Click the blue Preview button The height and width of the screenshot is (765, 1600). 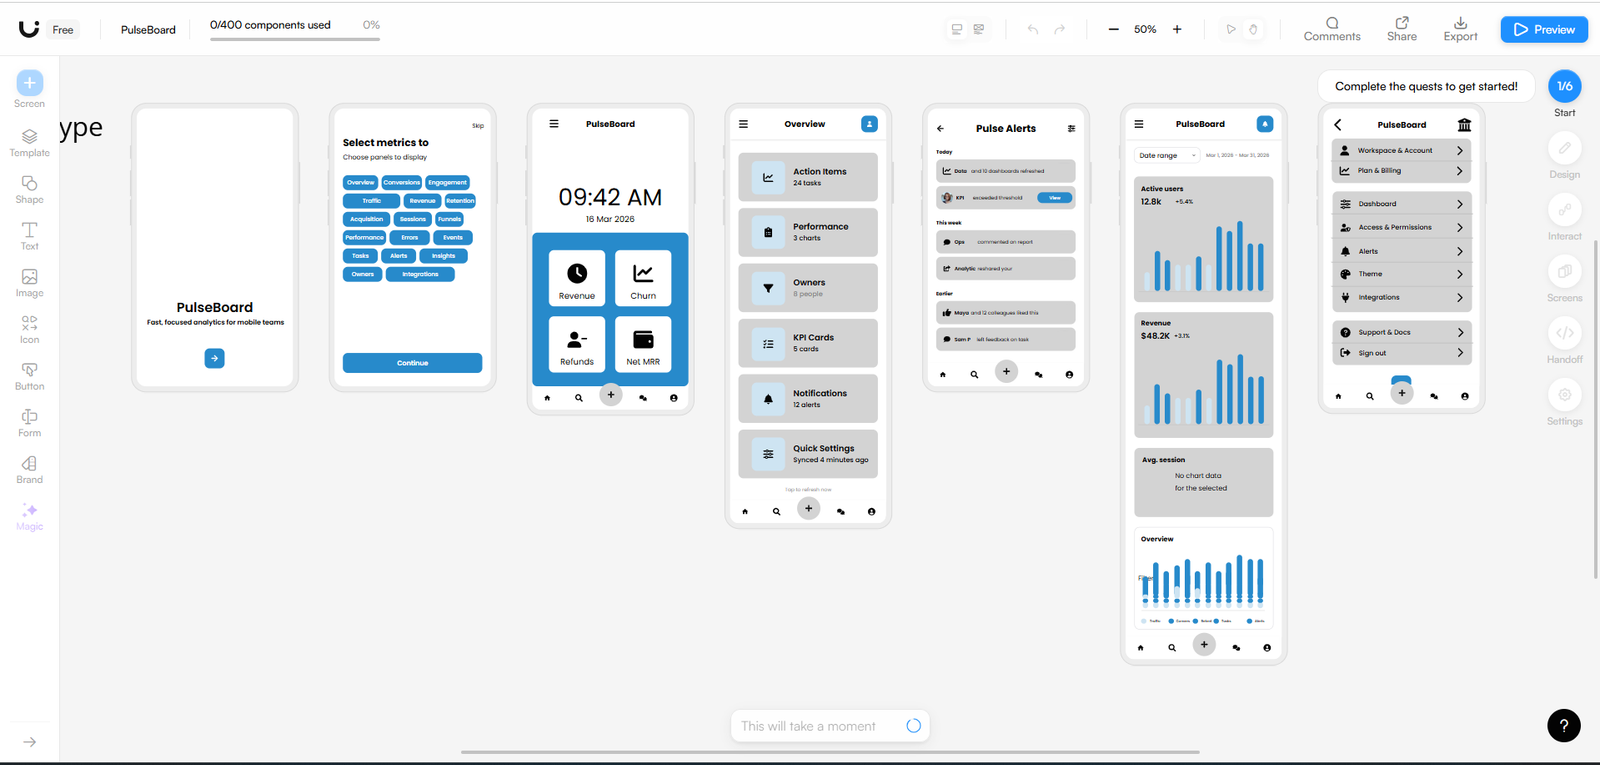[x=1544, y=30]
